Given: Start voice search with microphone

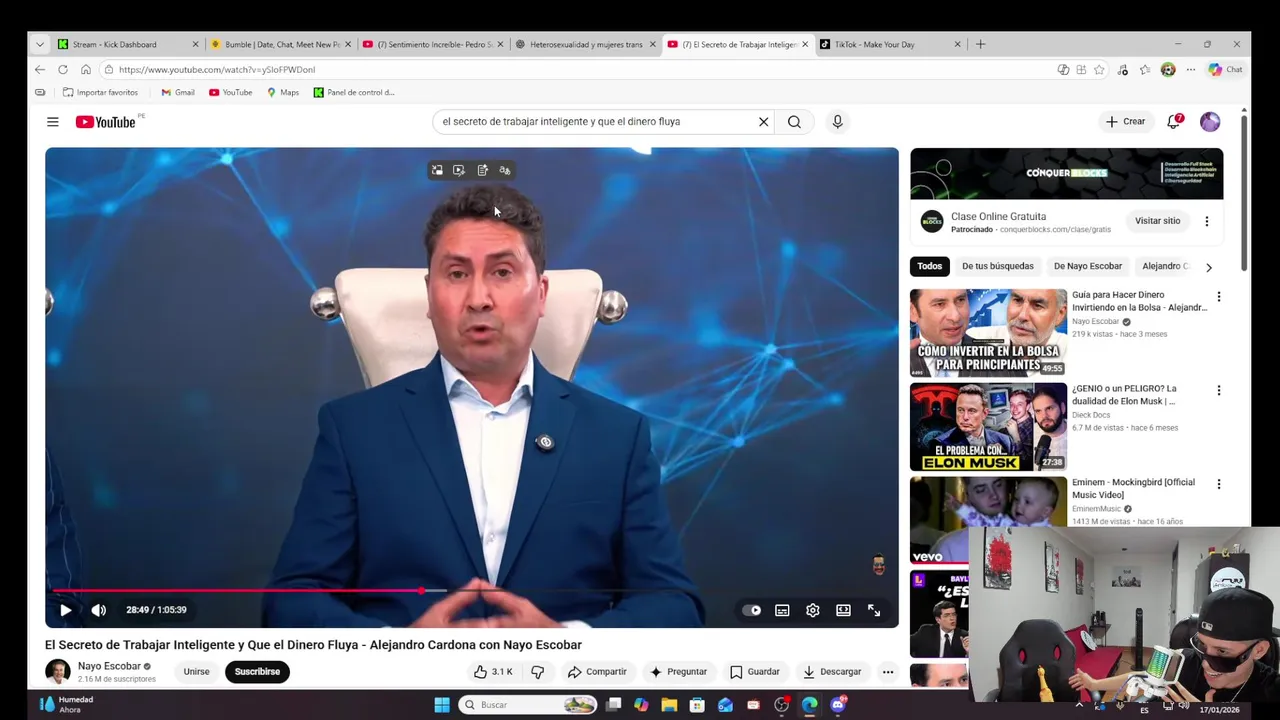Looking at the screenshot, I should [x=837, y=122].
